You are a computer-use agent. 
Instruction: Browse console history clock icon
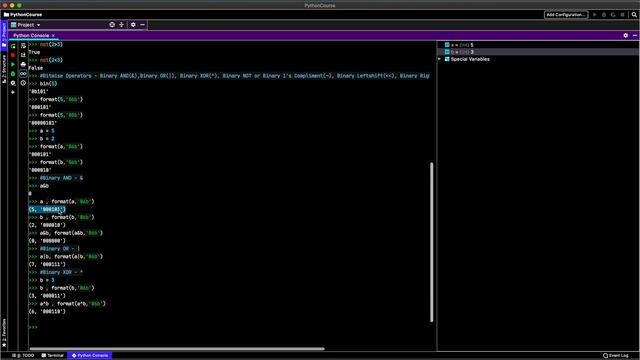pyautogui.click(x=23, y=83)
